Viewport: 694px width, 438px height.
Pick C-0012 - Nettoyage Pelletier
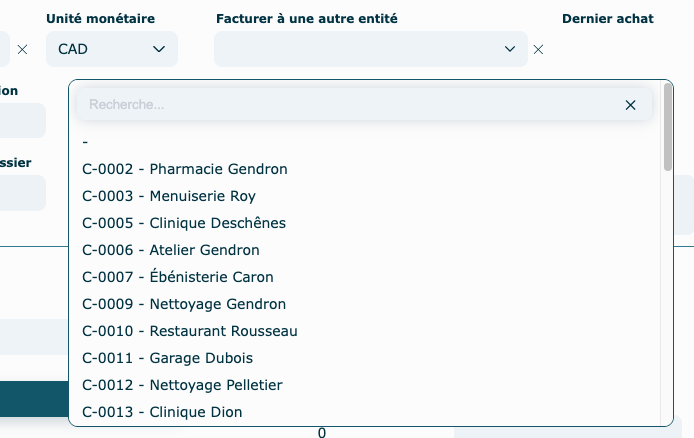(x=183, y=385)
